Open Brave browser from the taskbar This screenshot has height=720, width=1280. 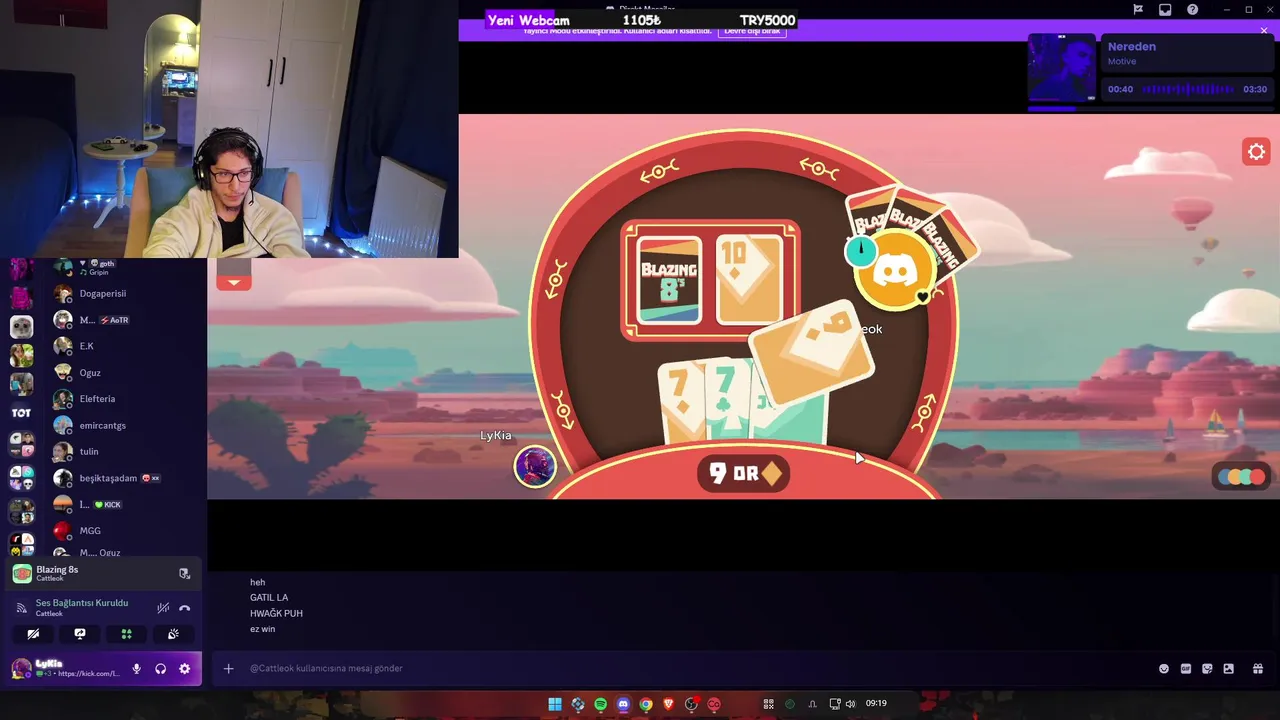pyautogui.click(x=669, y=704)
